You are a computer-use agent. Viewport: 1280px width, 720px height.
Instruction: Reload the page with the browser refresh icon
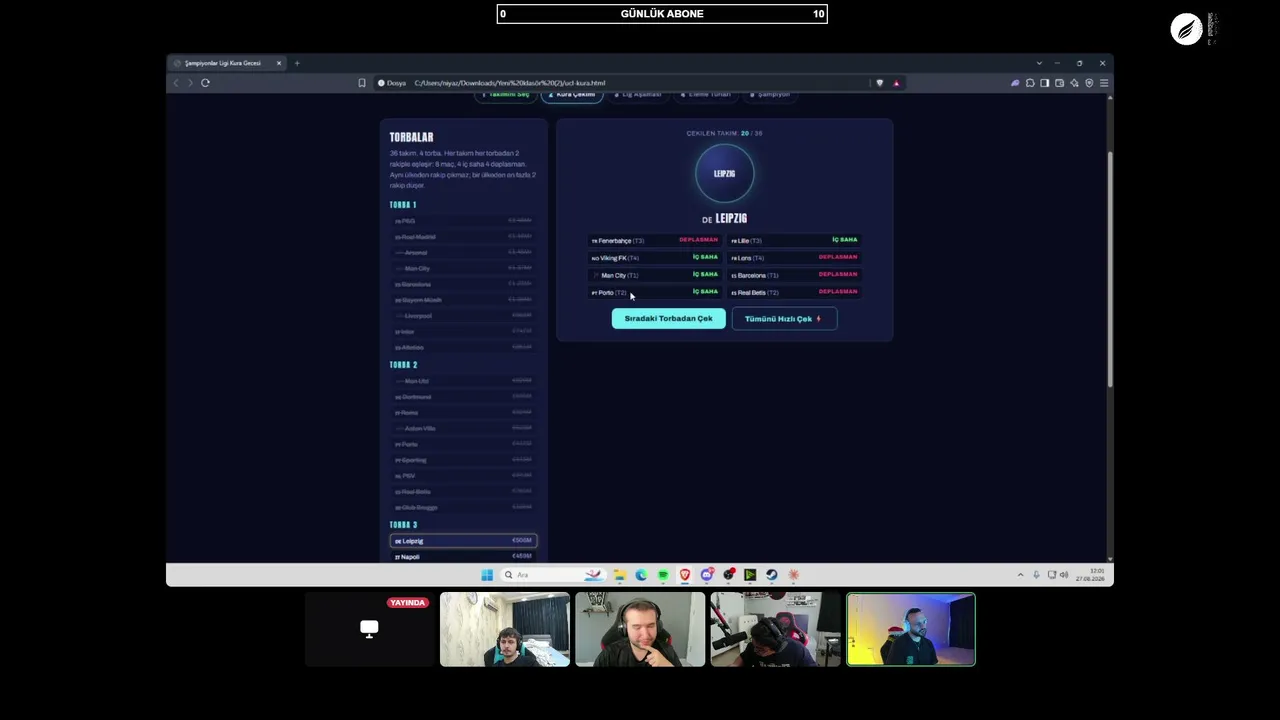point(205,83)
